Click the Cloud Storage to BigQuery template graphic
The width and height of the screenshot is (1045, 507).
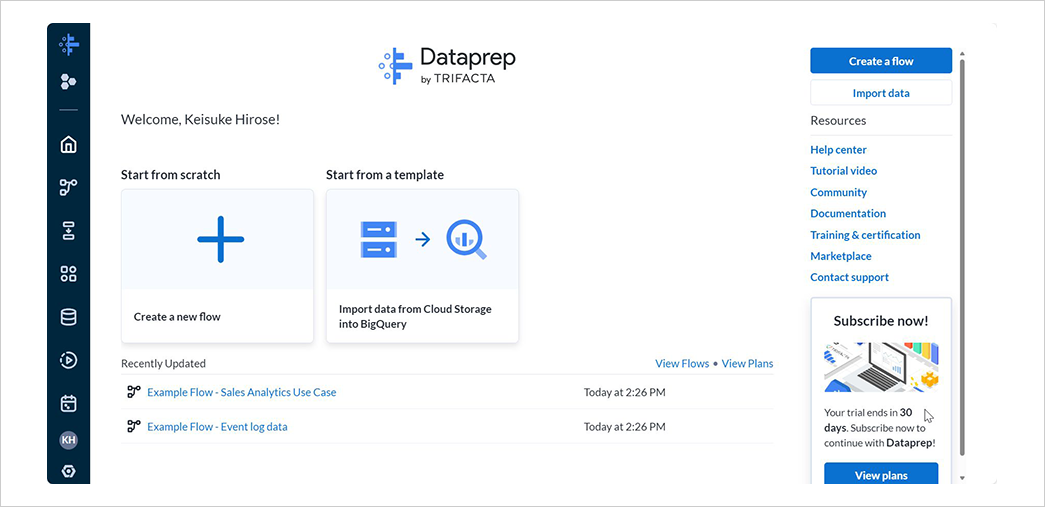tap(423, 239)
